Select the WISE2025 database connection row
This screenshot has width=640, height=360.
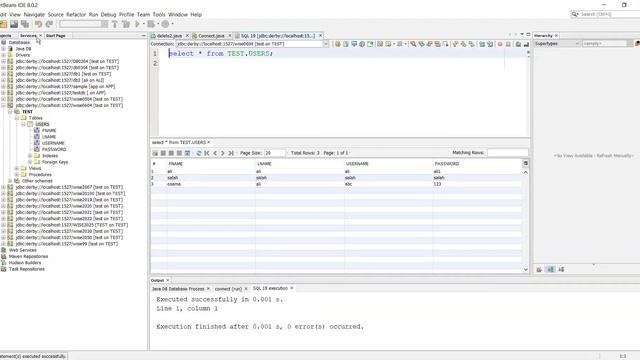(x=71, y=225)
